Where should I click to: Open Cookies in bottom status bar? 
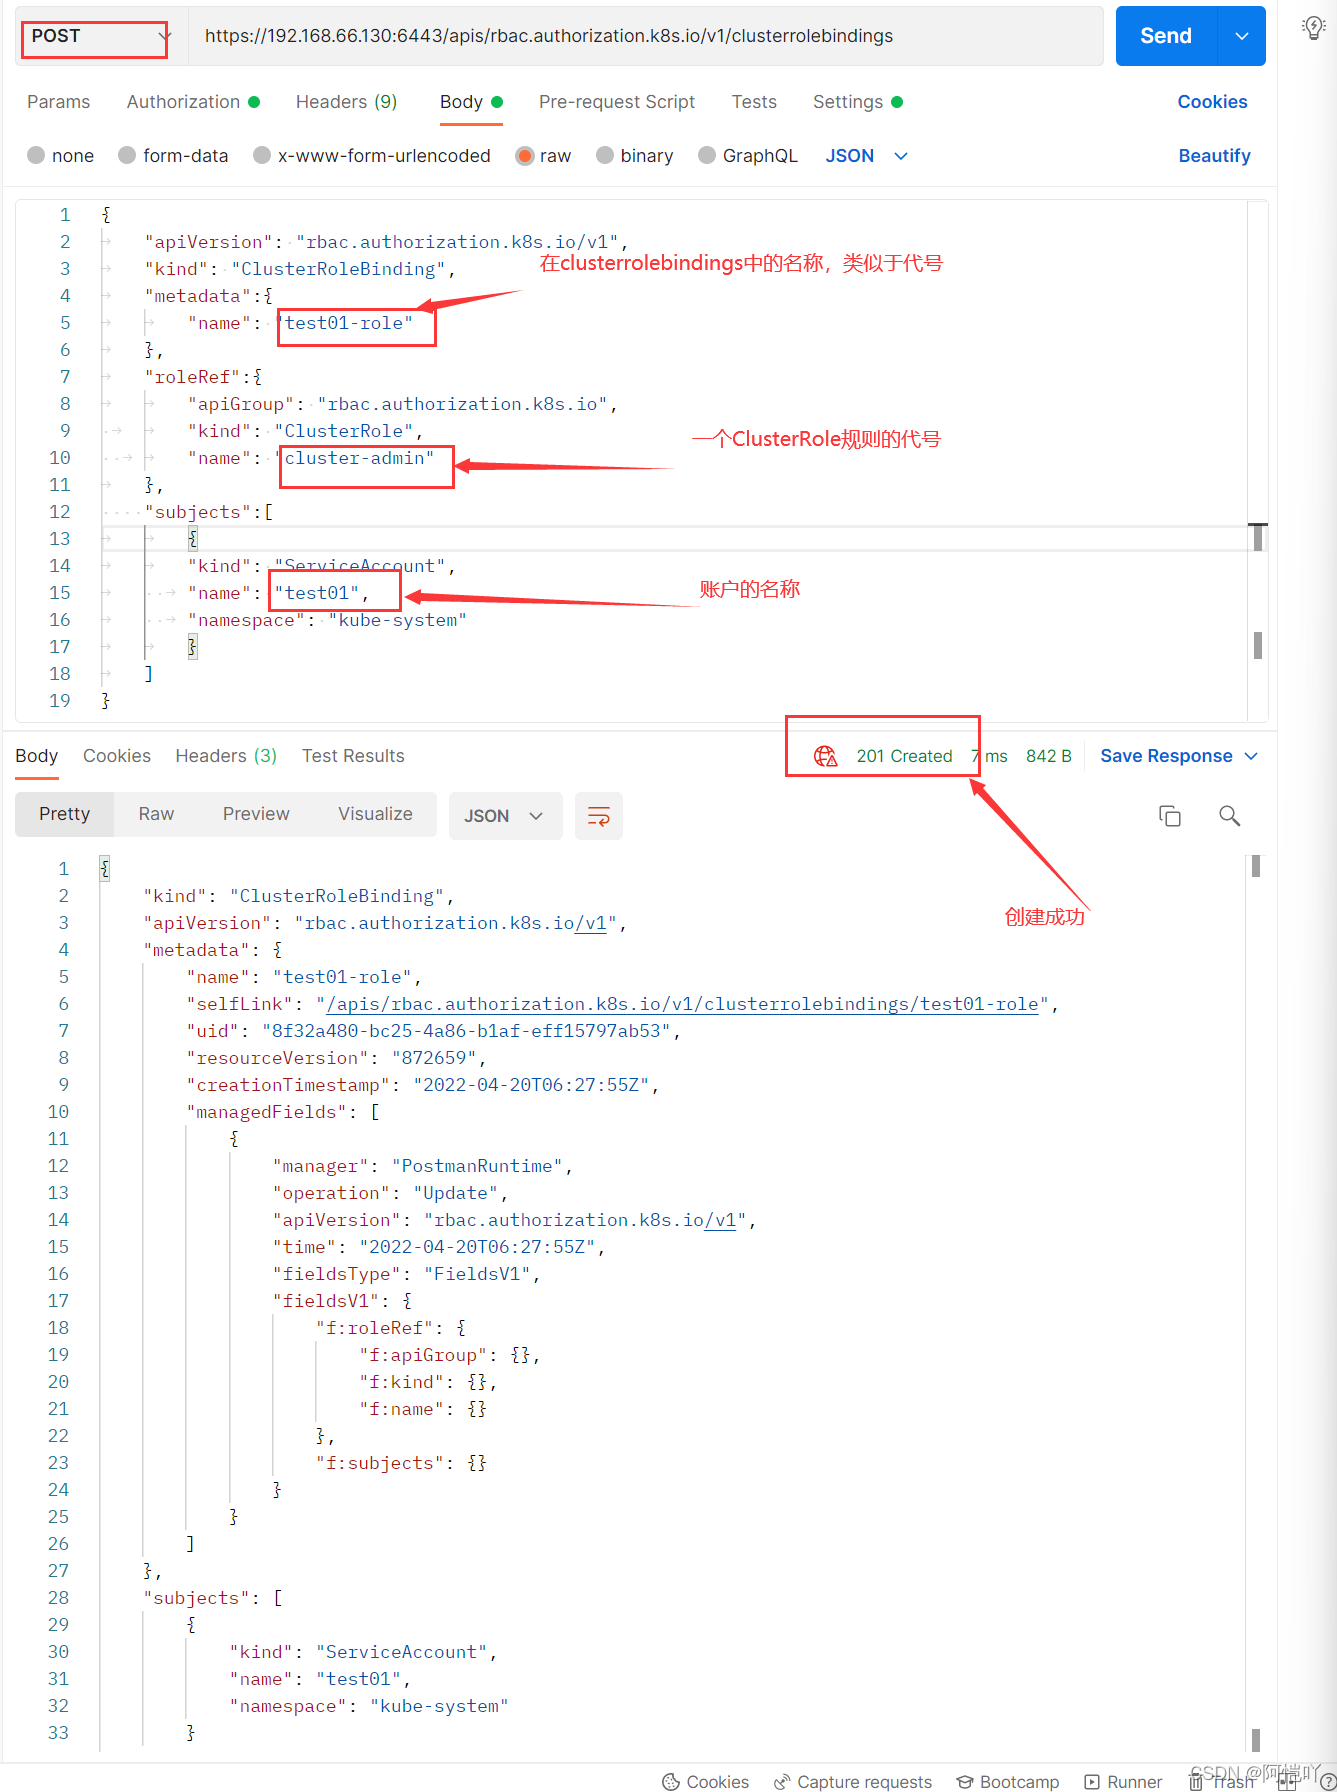click(706, 1782)
